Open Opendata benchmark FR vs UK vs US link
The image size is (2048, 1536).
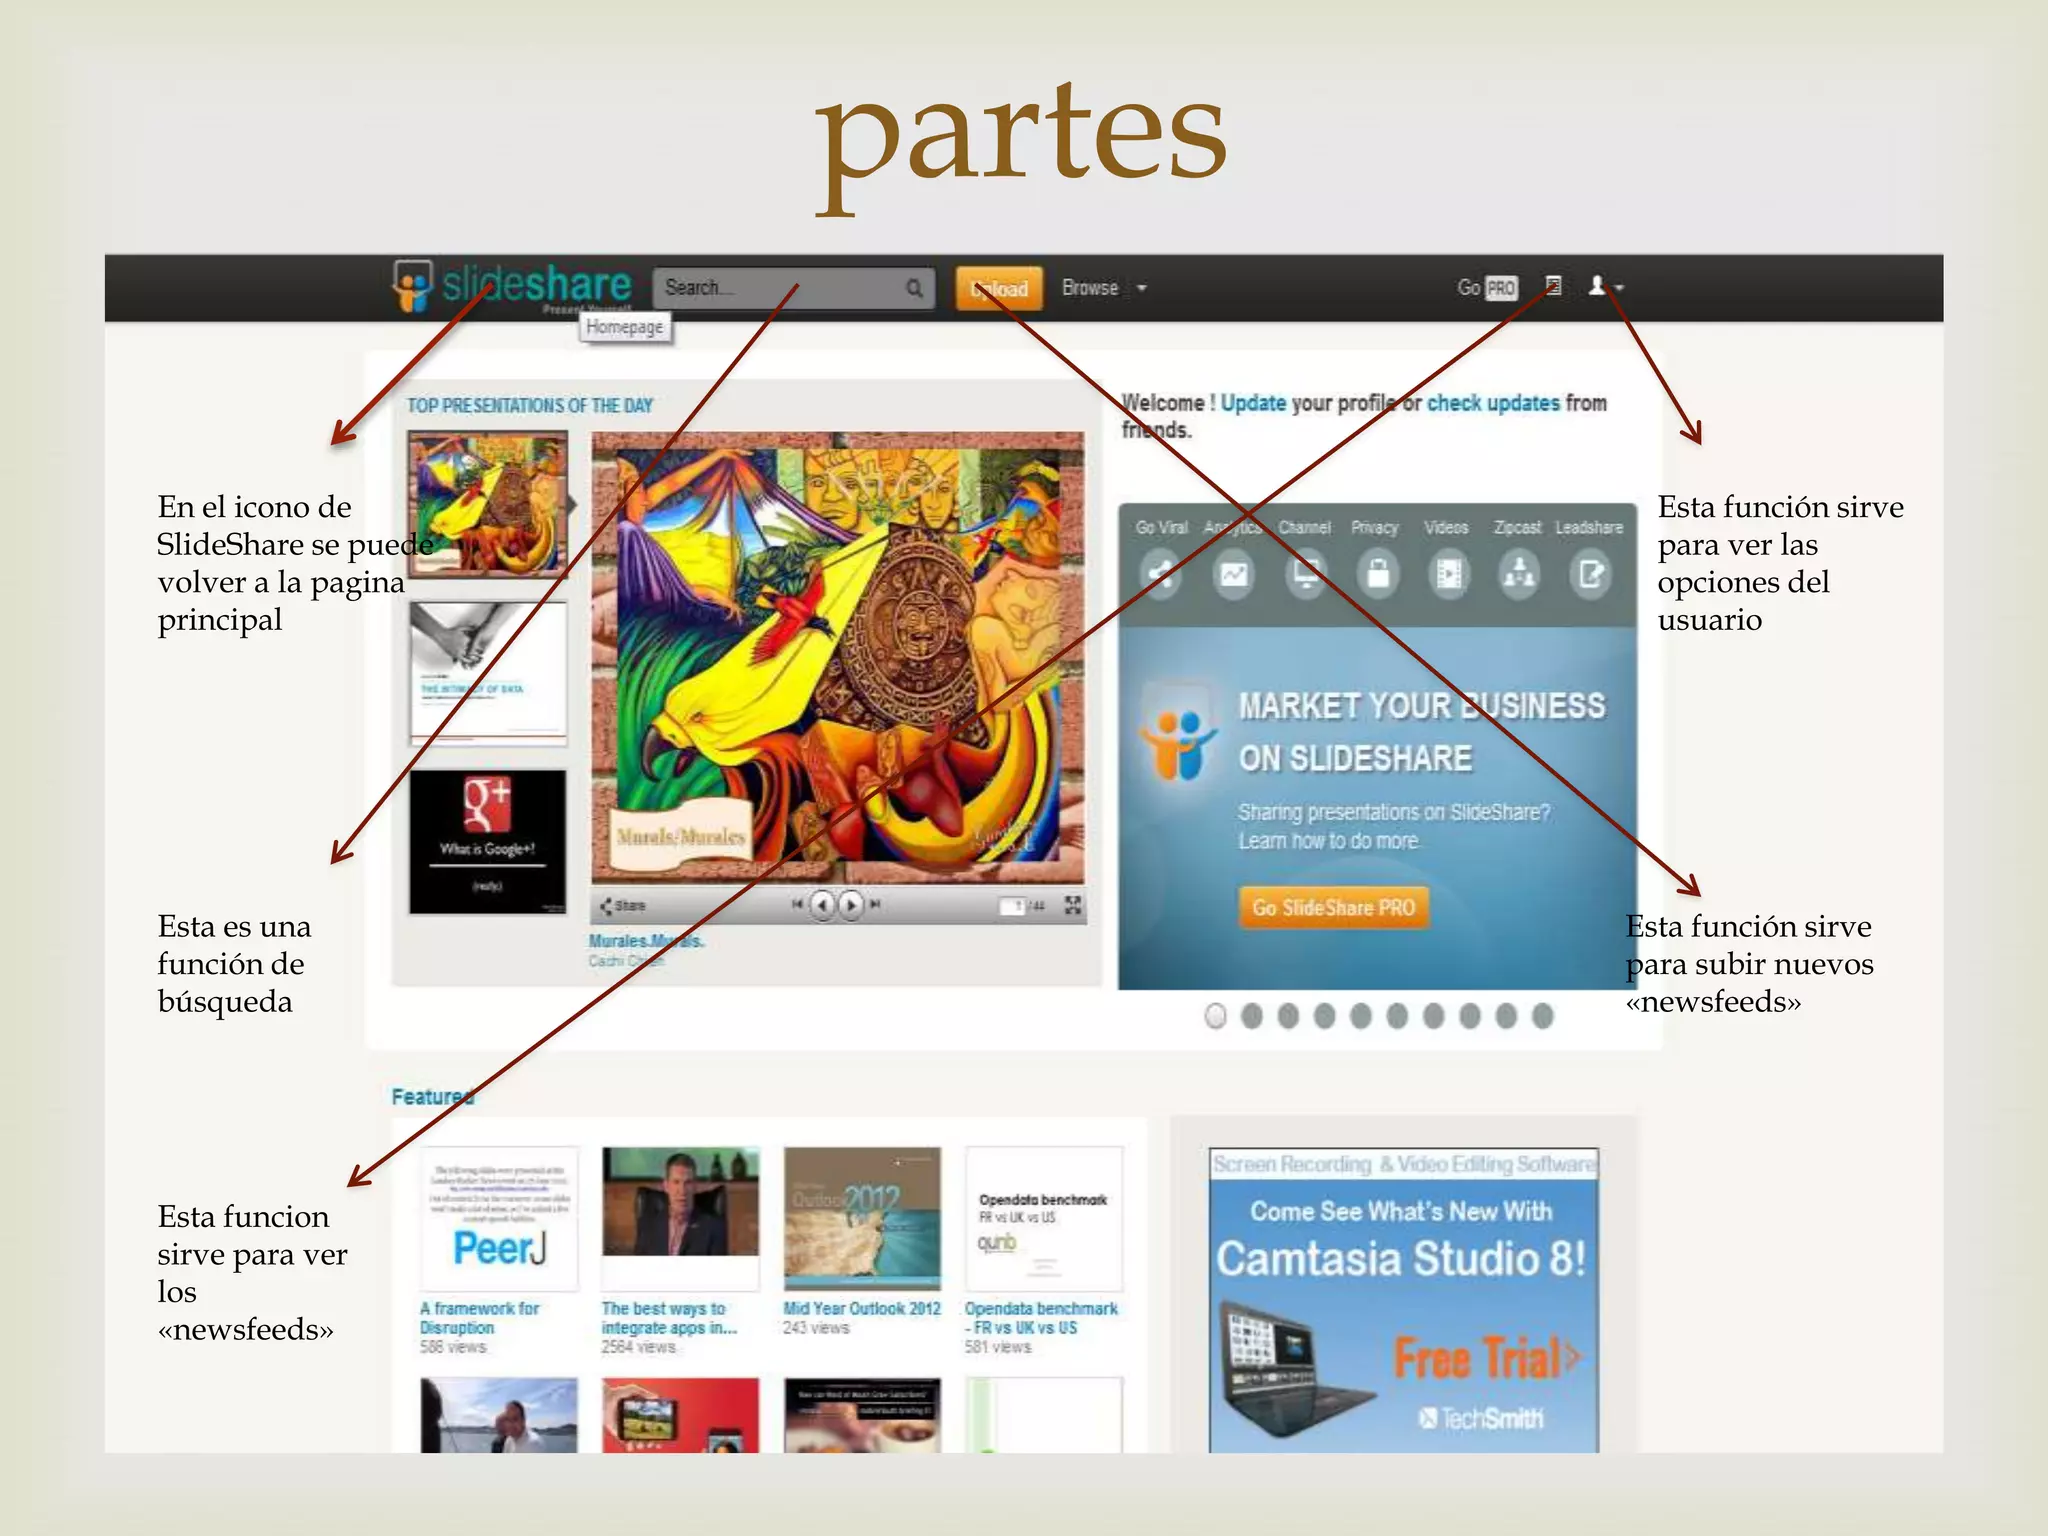point(1041,1318)
